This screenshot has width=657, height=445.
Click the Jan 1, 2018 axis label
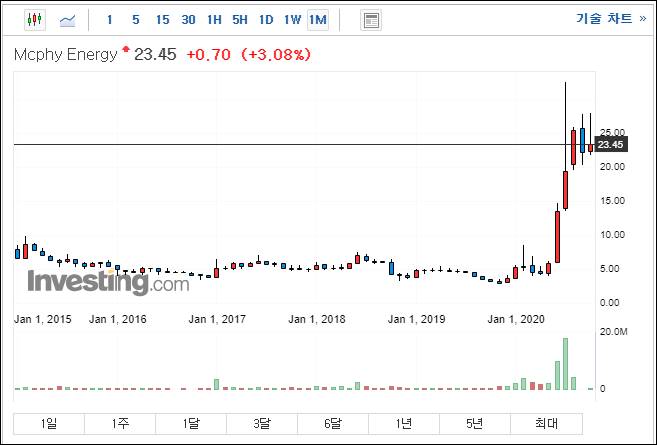pyautogui.click(x=317, y=319)
